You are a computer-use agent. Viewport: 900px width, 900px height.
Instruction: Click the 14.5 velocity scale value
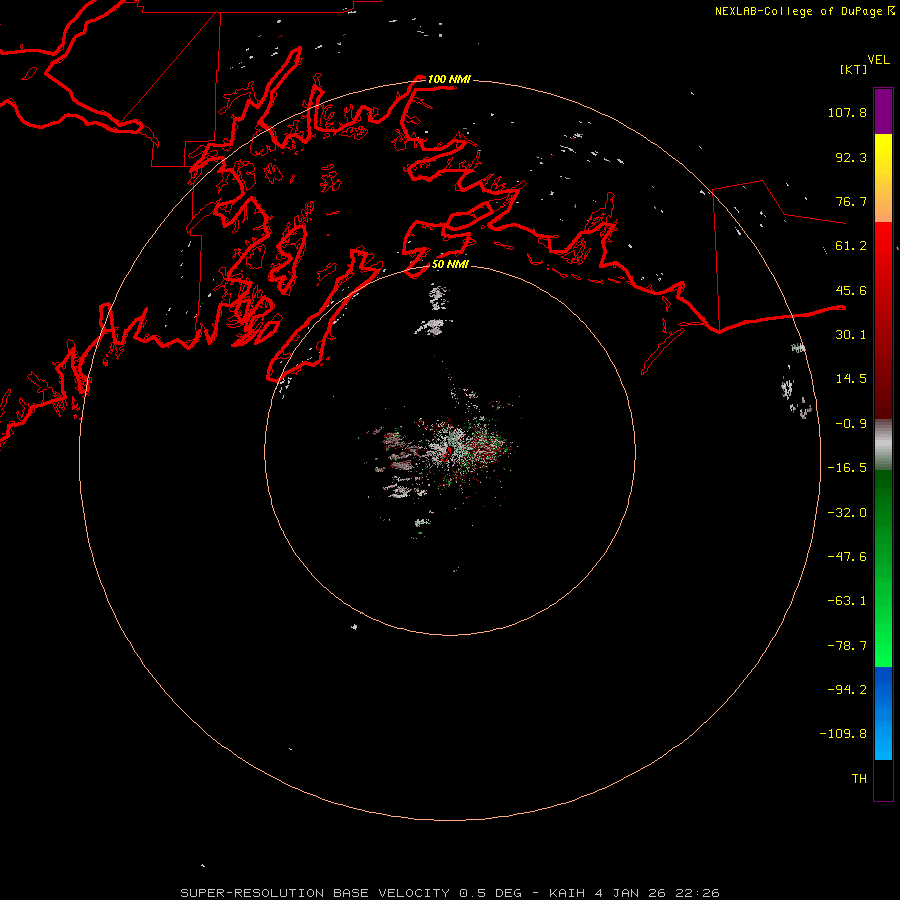click(851, 379)
